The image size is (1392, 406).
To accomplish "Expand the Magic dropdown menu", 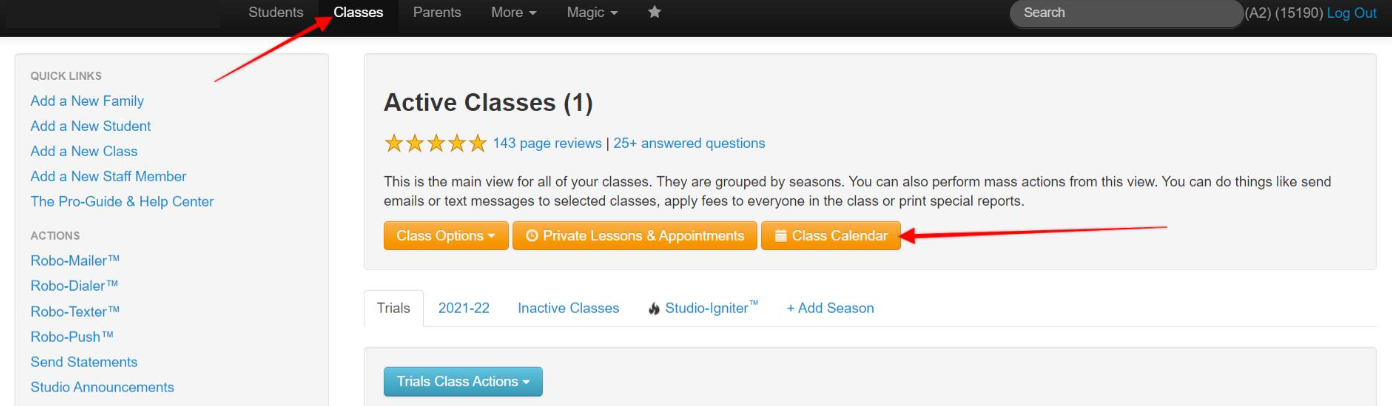I will point(592,13).
